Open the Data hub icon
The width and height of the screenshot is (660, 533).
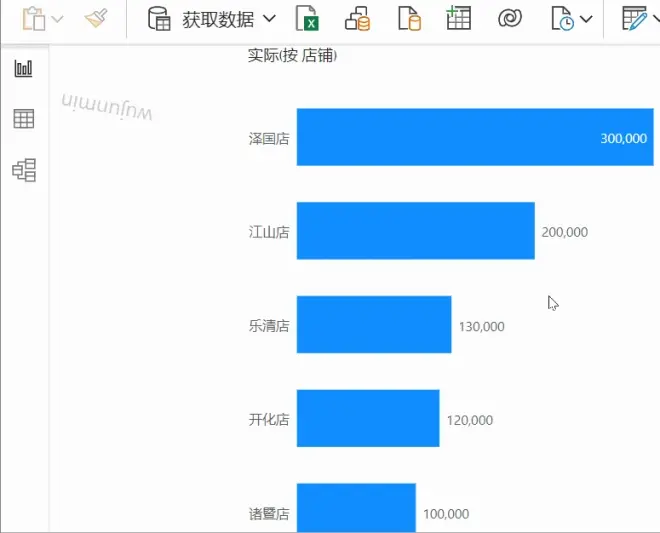(x=357, y=19)
